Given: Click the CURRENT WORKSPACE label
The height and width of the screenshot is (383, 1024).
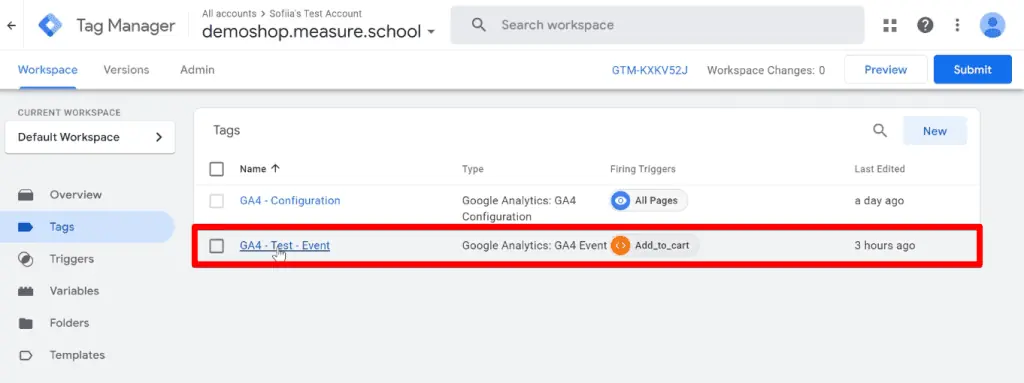Looking at the screenshot, I should coord(69,112).
